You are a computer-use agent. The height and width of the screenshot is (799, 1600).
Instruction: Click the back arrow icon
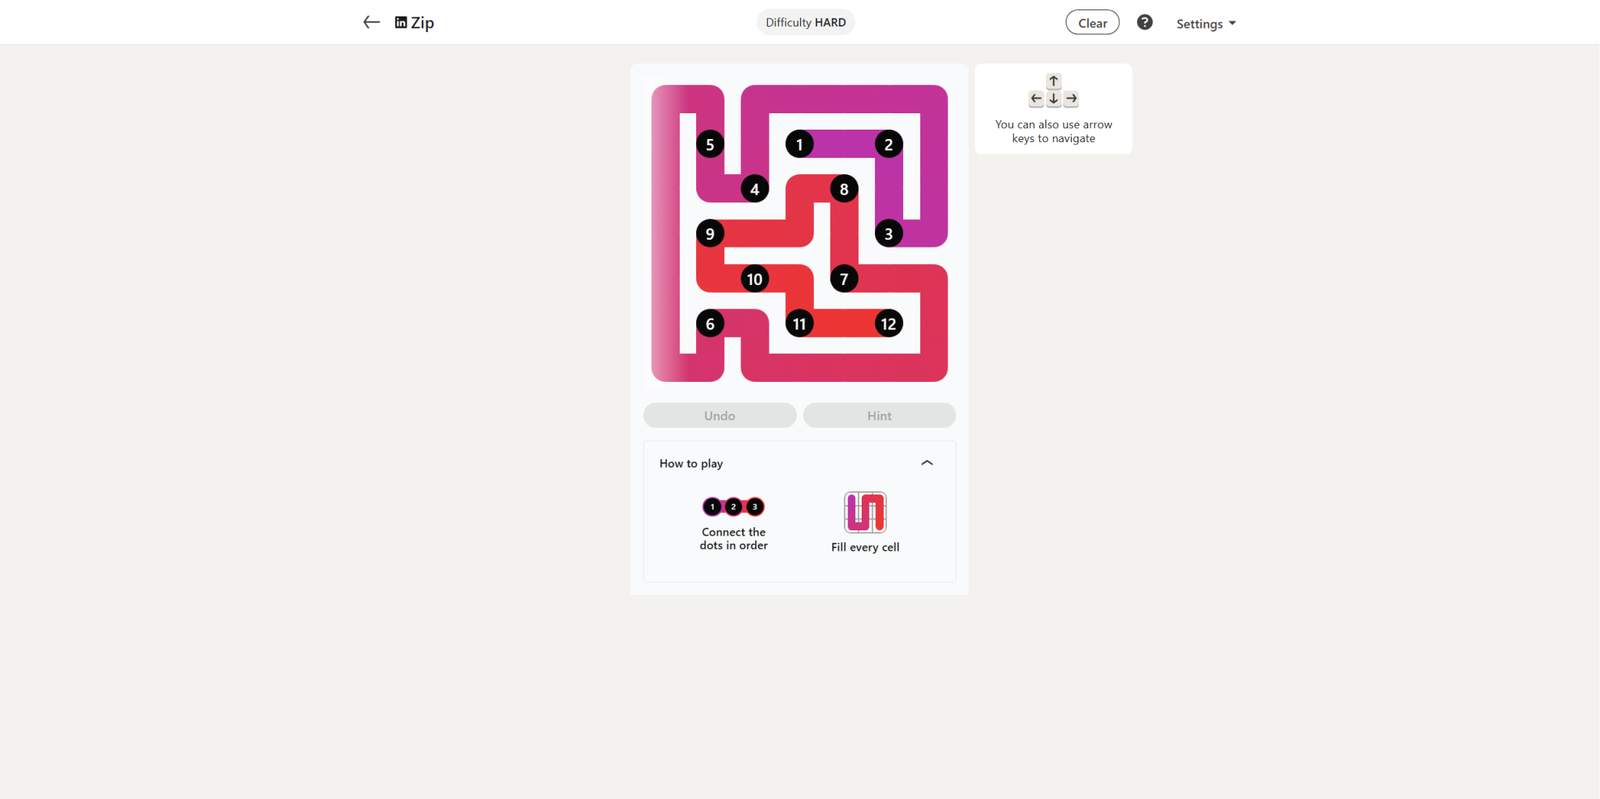click(x=371, y=22)
